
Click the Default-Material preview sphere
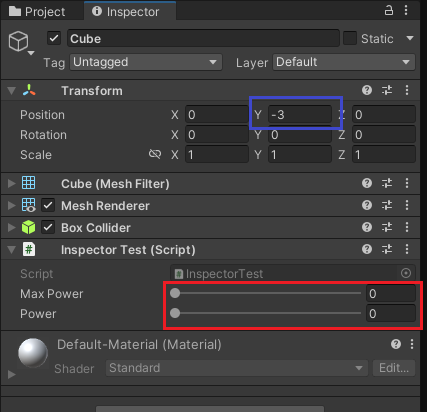pyautogui.click(x=33, y=353)
